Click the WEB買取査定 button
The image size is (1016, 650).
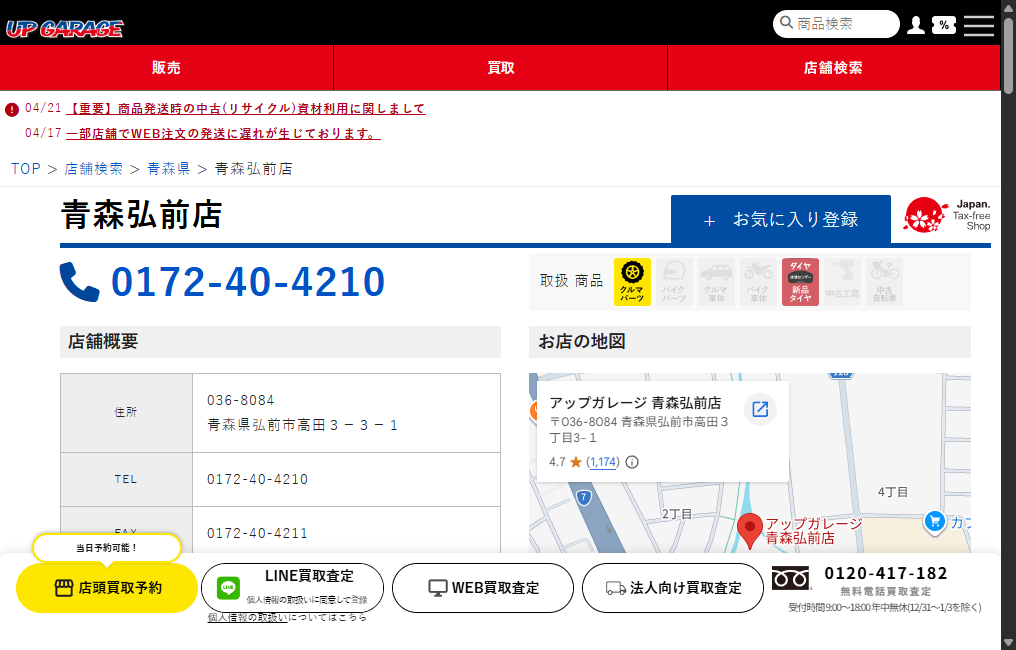(x=483, y=588)
